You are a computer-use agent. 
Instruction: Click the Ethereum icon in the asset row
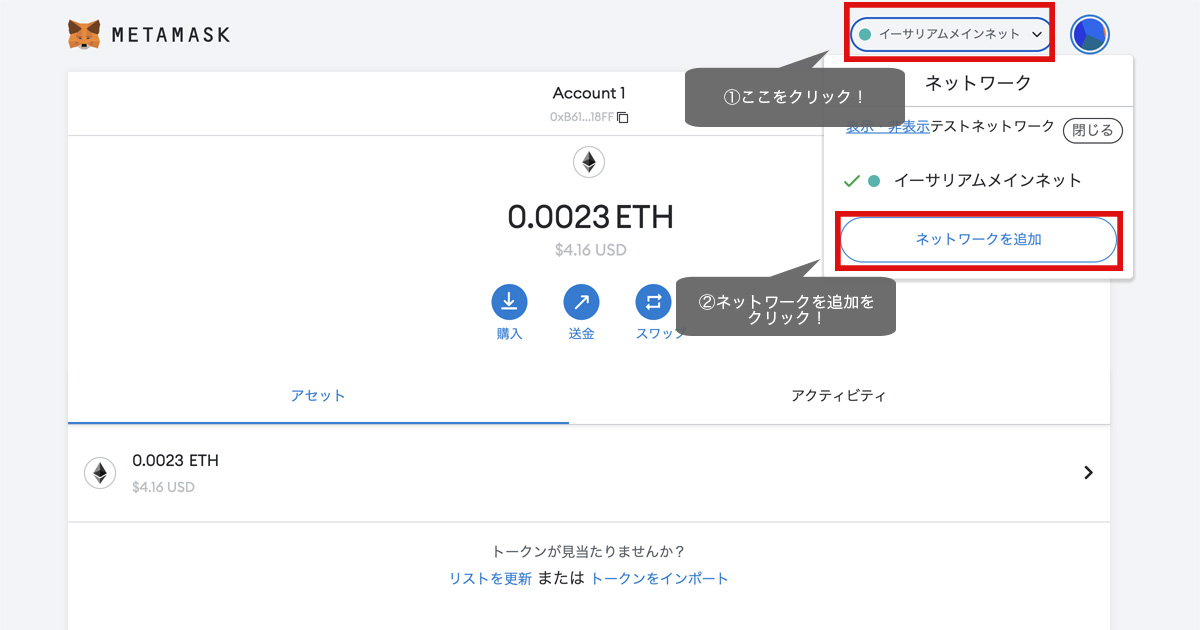click(99, 473)
